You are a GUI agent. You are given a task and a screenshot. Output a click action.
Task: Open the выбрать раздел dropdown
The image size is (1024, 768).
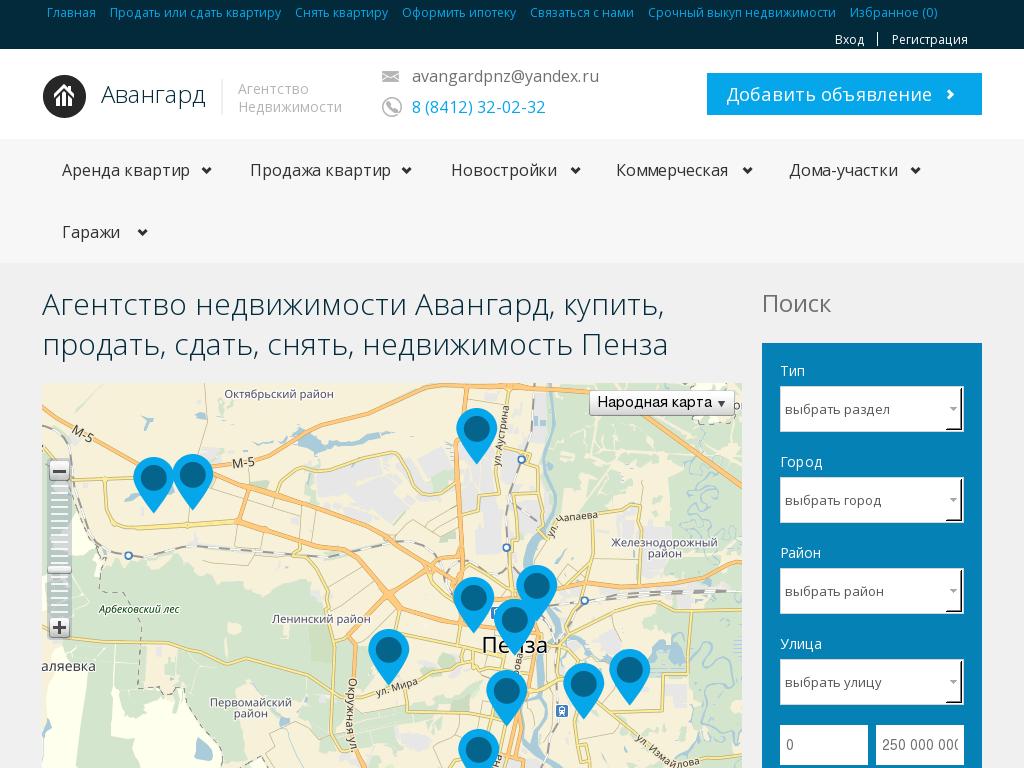pyautogui.click(x=871, y=409)
